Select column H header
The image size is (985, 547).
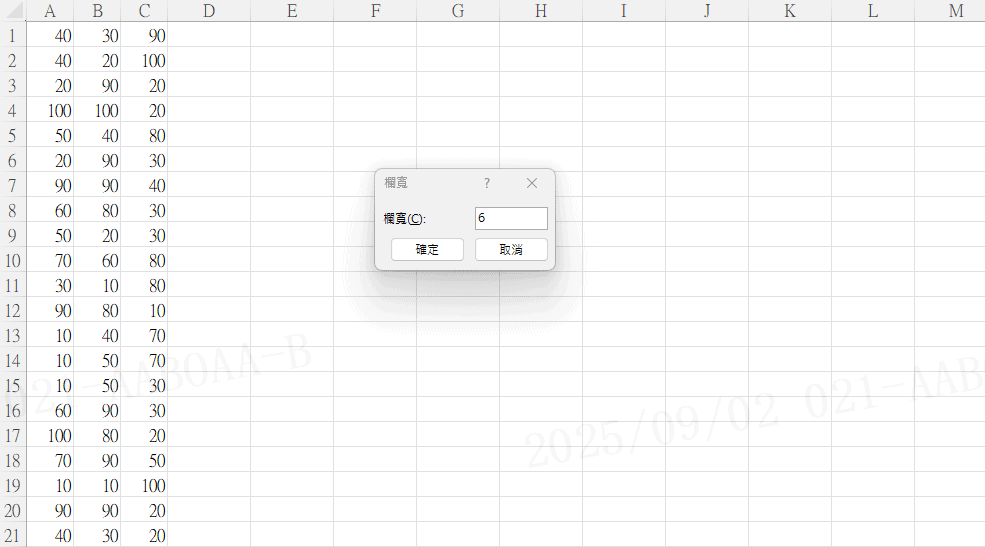540,11
